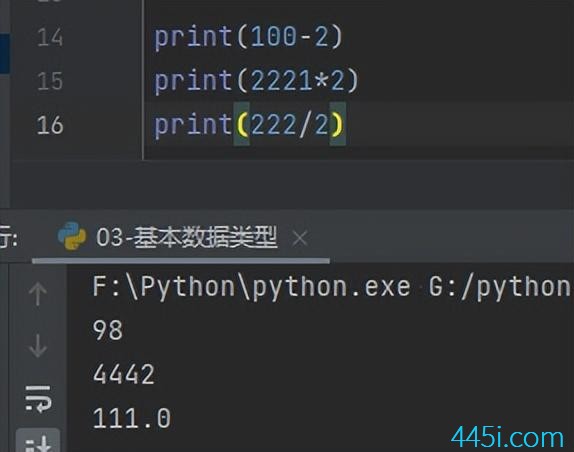Click the up arrow in run console
The width and height of the screenshot is (574, 452).
pyautogui.click(x=37, y=294)
